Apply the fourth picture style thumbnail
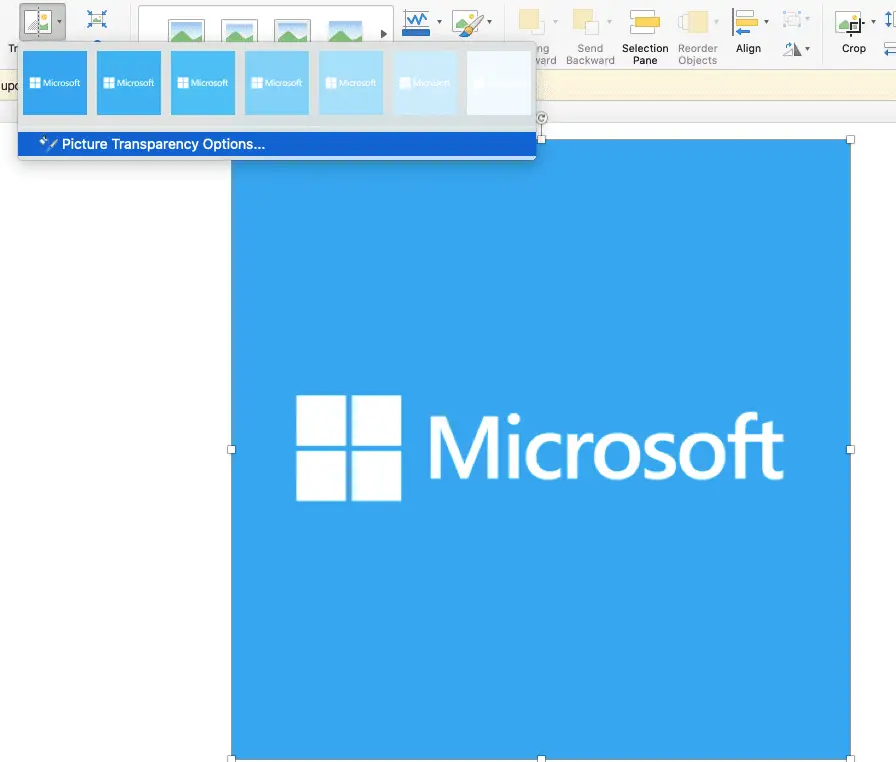 pyautogui.click(x=346, y=31)
